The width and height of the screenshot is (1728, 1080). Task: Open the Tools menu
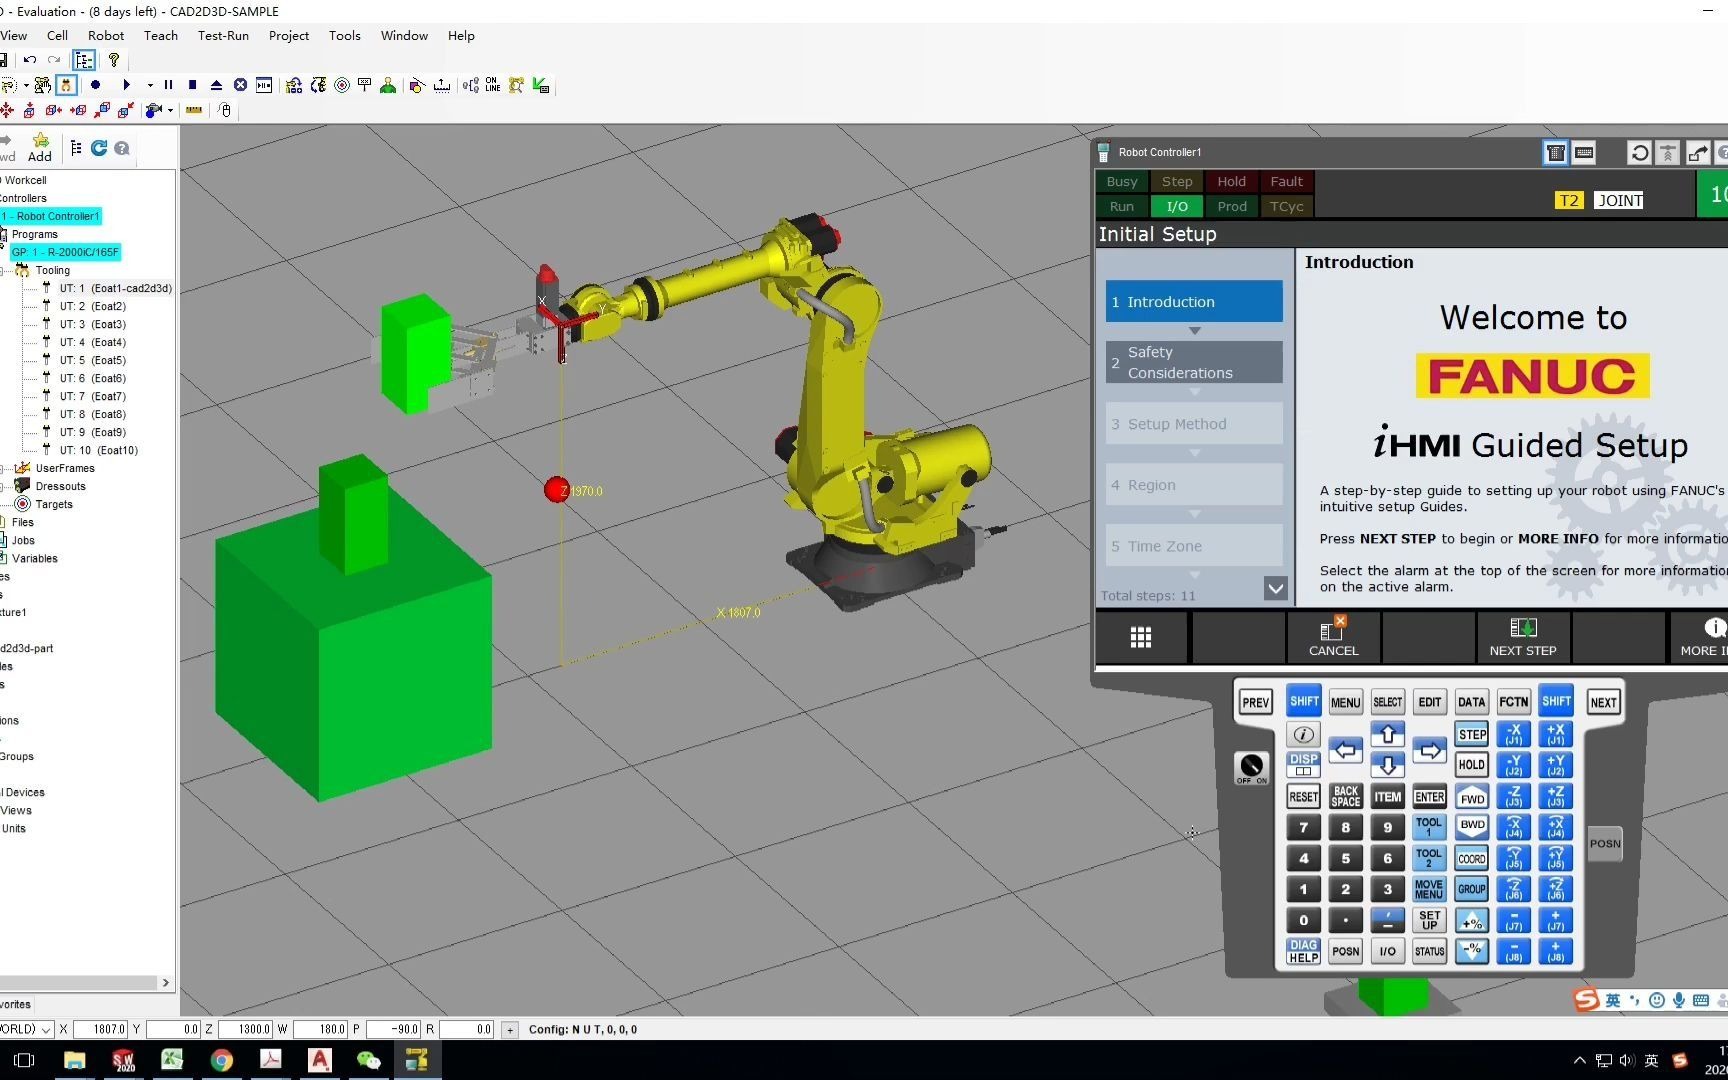coord(345,35)
